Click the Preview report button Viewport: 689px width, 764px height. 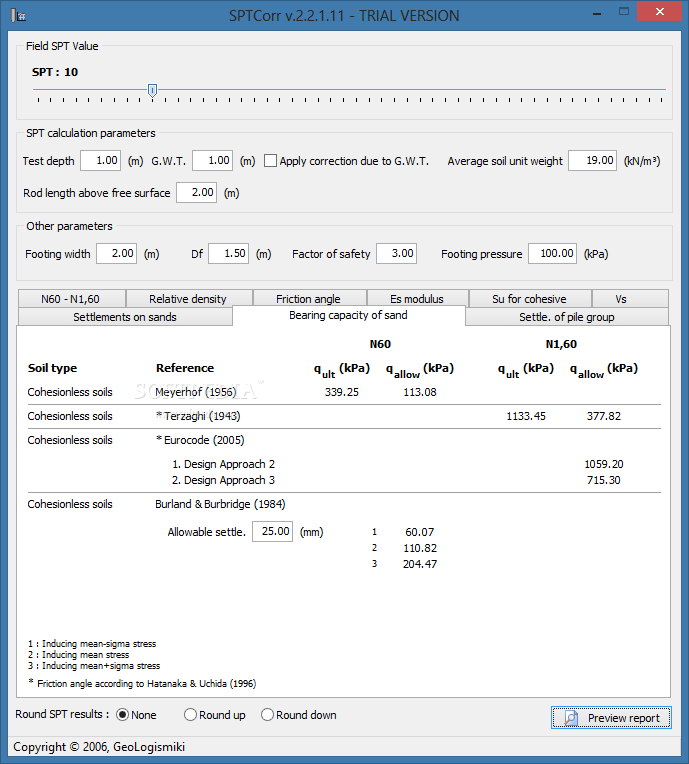(x=612, y=718)
